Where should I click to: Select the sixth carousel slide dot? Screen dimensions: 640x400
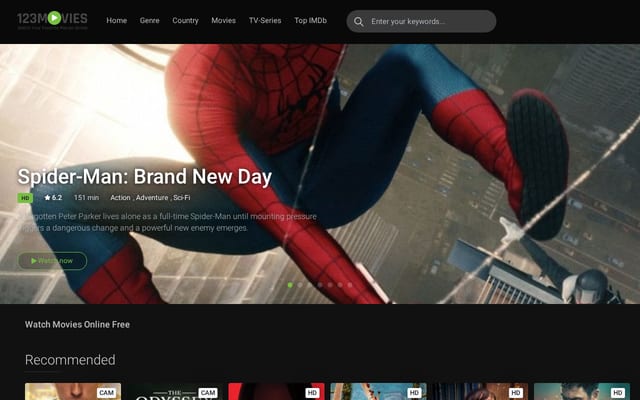click(340, 285)
